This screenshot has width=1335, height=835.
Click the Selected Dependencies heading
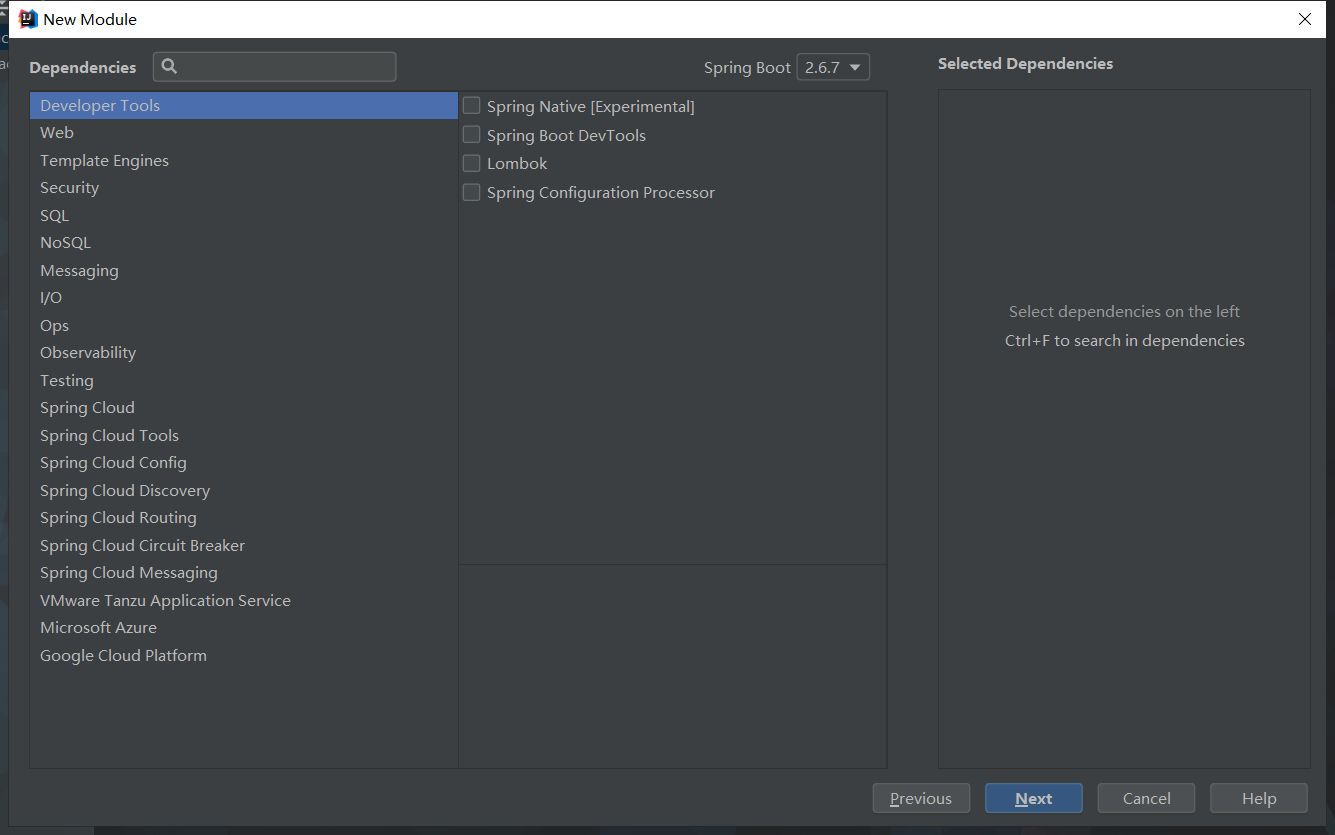1025,63
